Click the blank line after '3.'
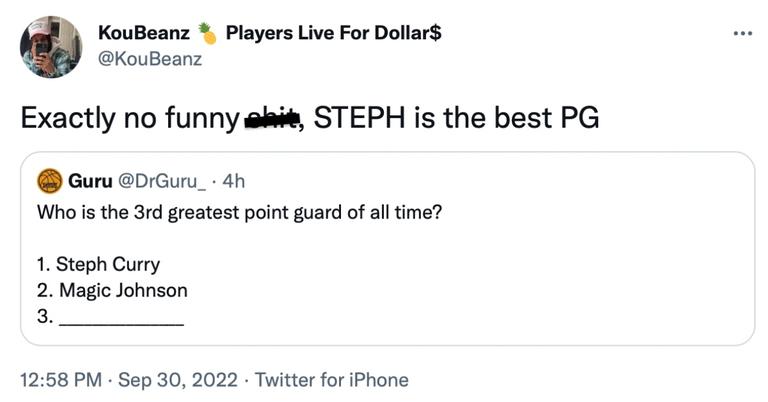Screen dimensions: 768x402 click(121, 320)
